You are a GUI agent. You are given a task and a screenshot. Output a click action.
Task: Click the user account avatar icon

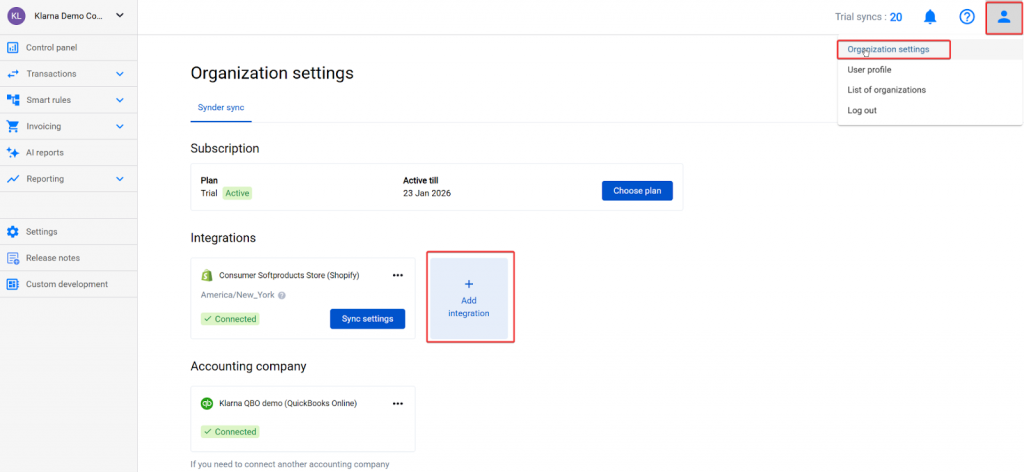[x=1004, y=17]
